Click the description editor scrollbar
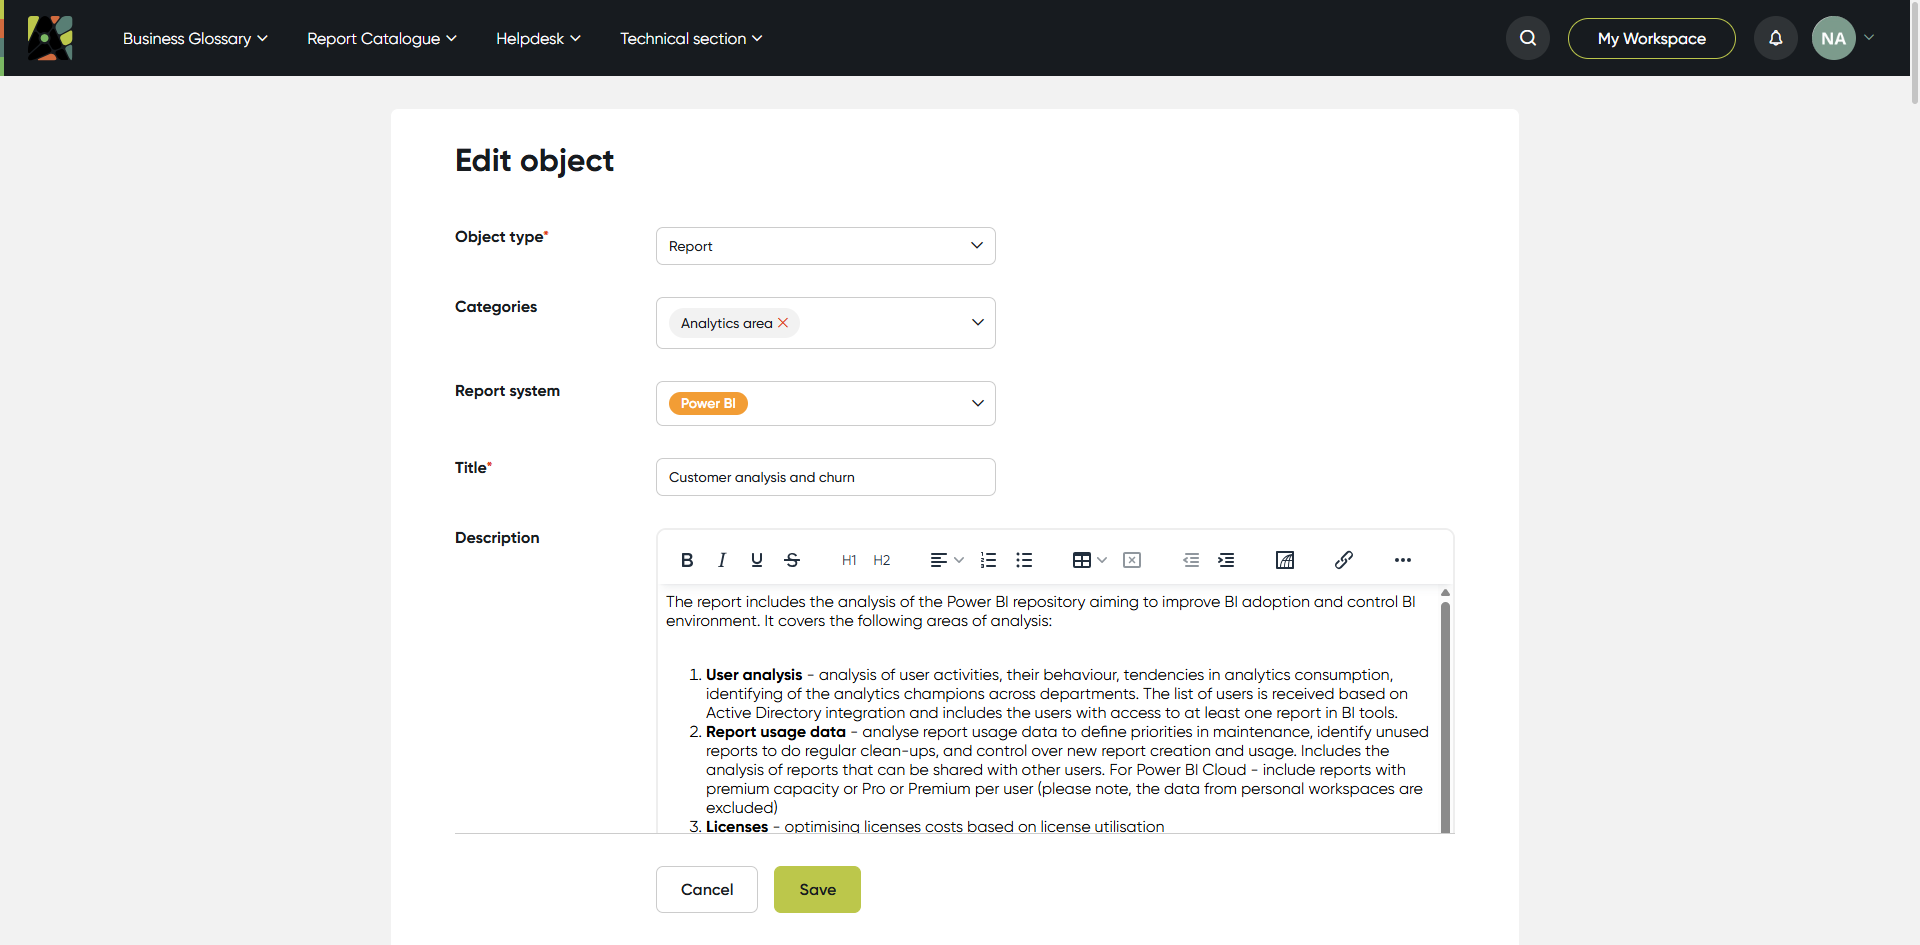1920x945 pixels. coord(1445,715)
